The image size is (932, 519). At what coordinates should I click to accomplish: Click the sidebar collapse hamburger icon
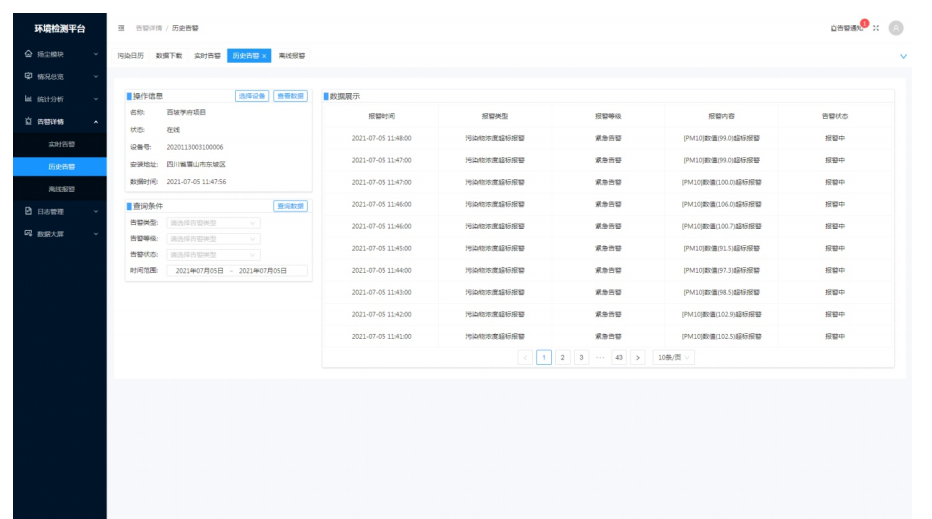[121, 28]
